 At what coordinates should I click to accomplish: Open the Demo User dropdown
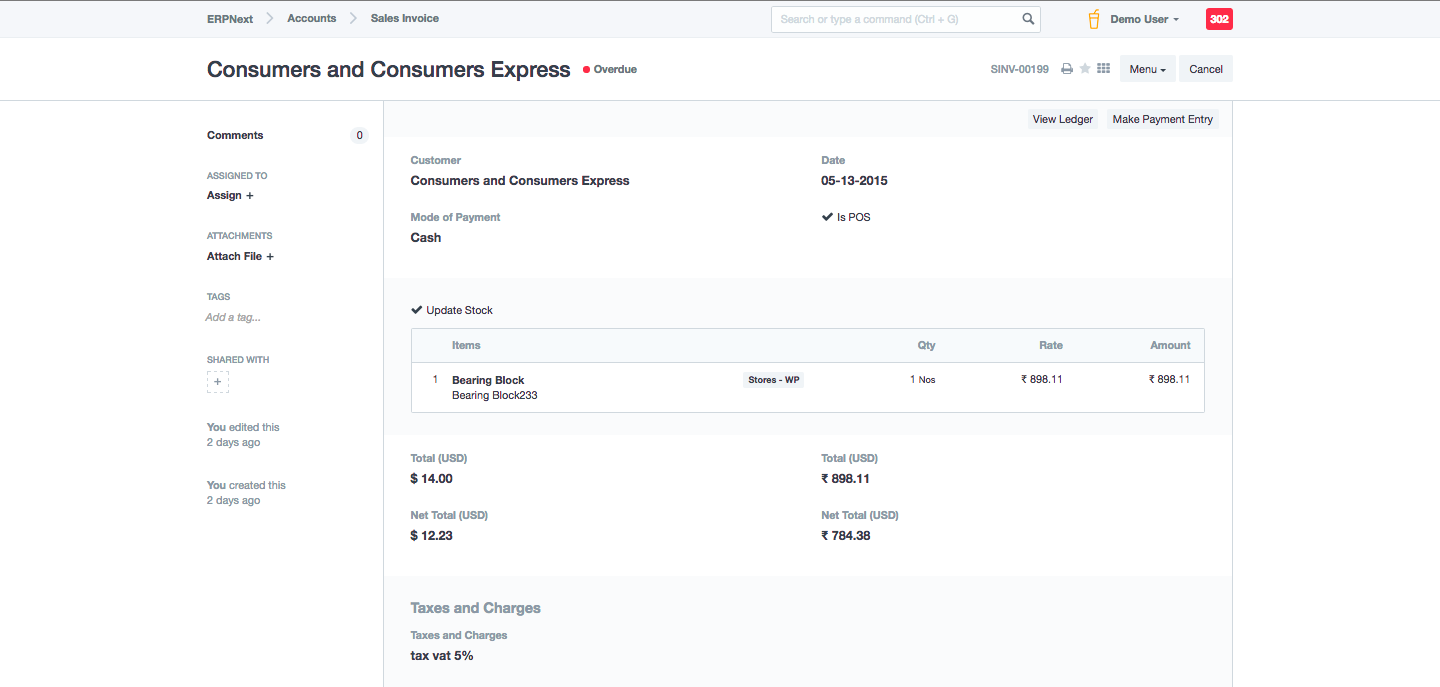coord(1144,19)
